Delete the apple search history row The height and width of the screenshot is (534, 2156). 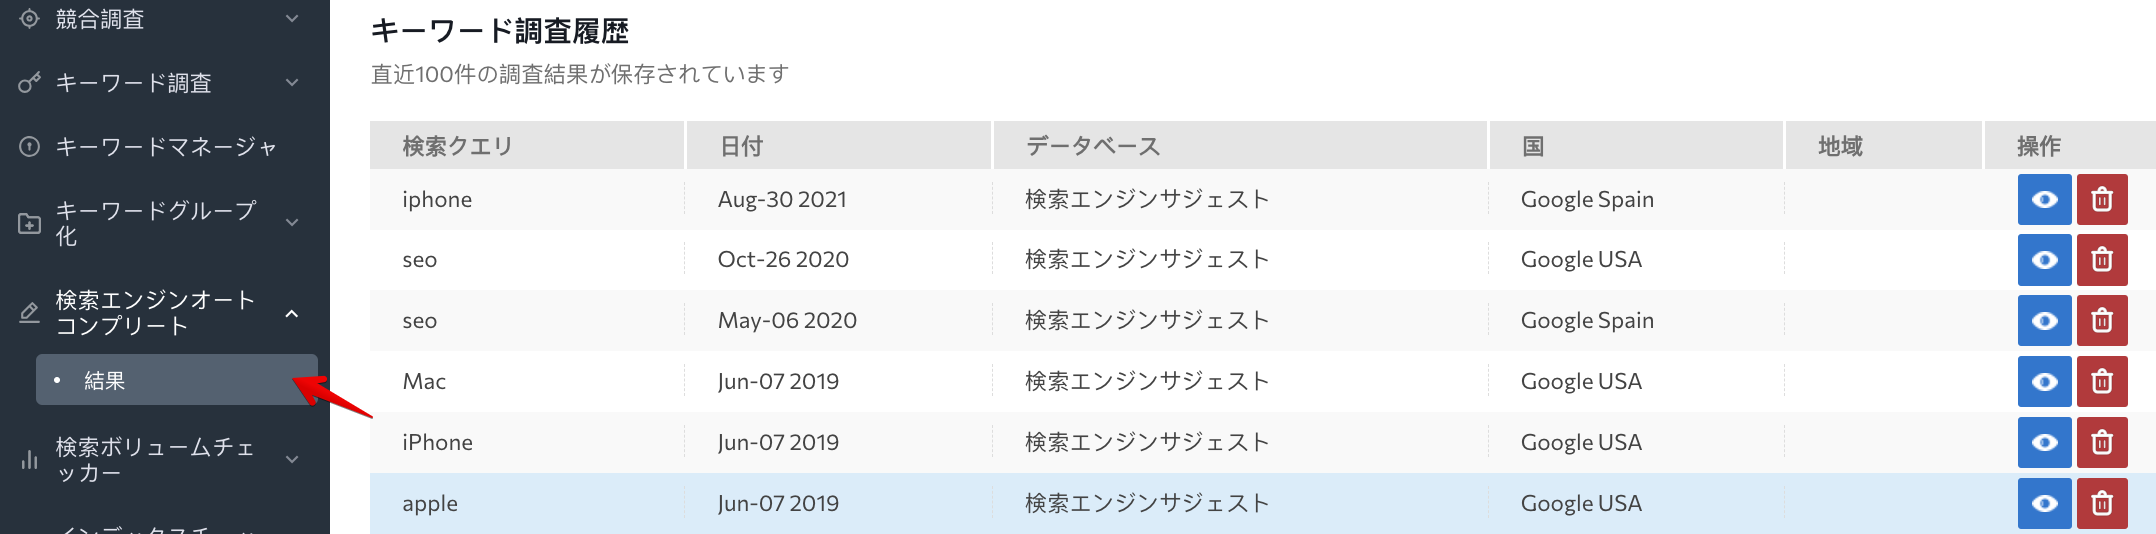tap(2102, 503)
